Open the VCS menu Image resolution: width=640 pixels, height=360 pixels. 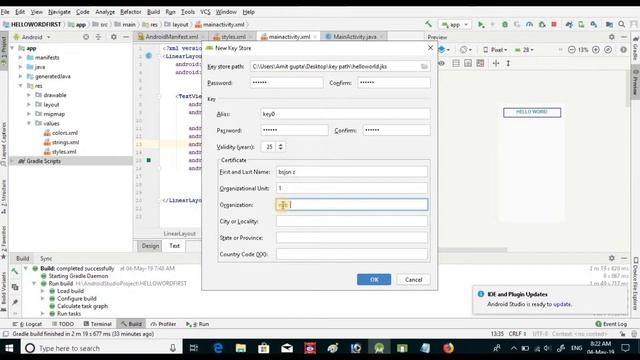205,12
